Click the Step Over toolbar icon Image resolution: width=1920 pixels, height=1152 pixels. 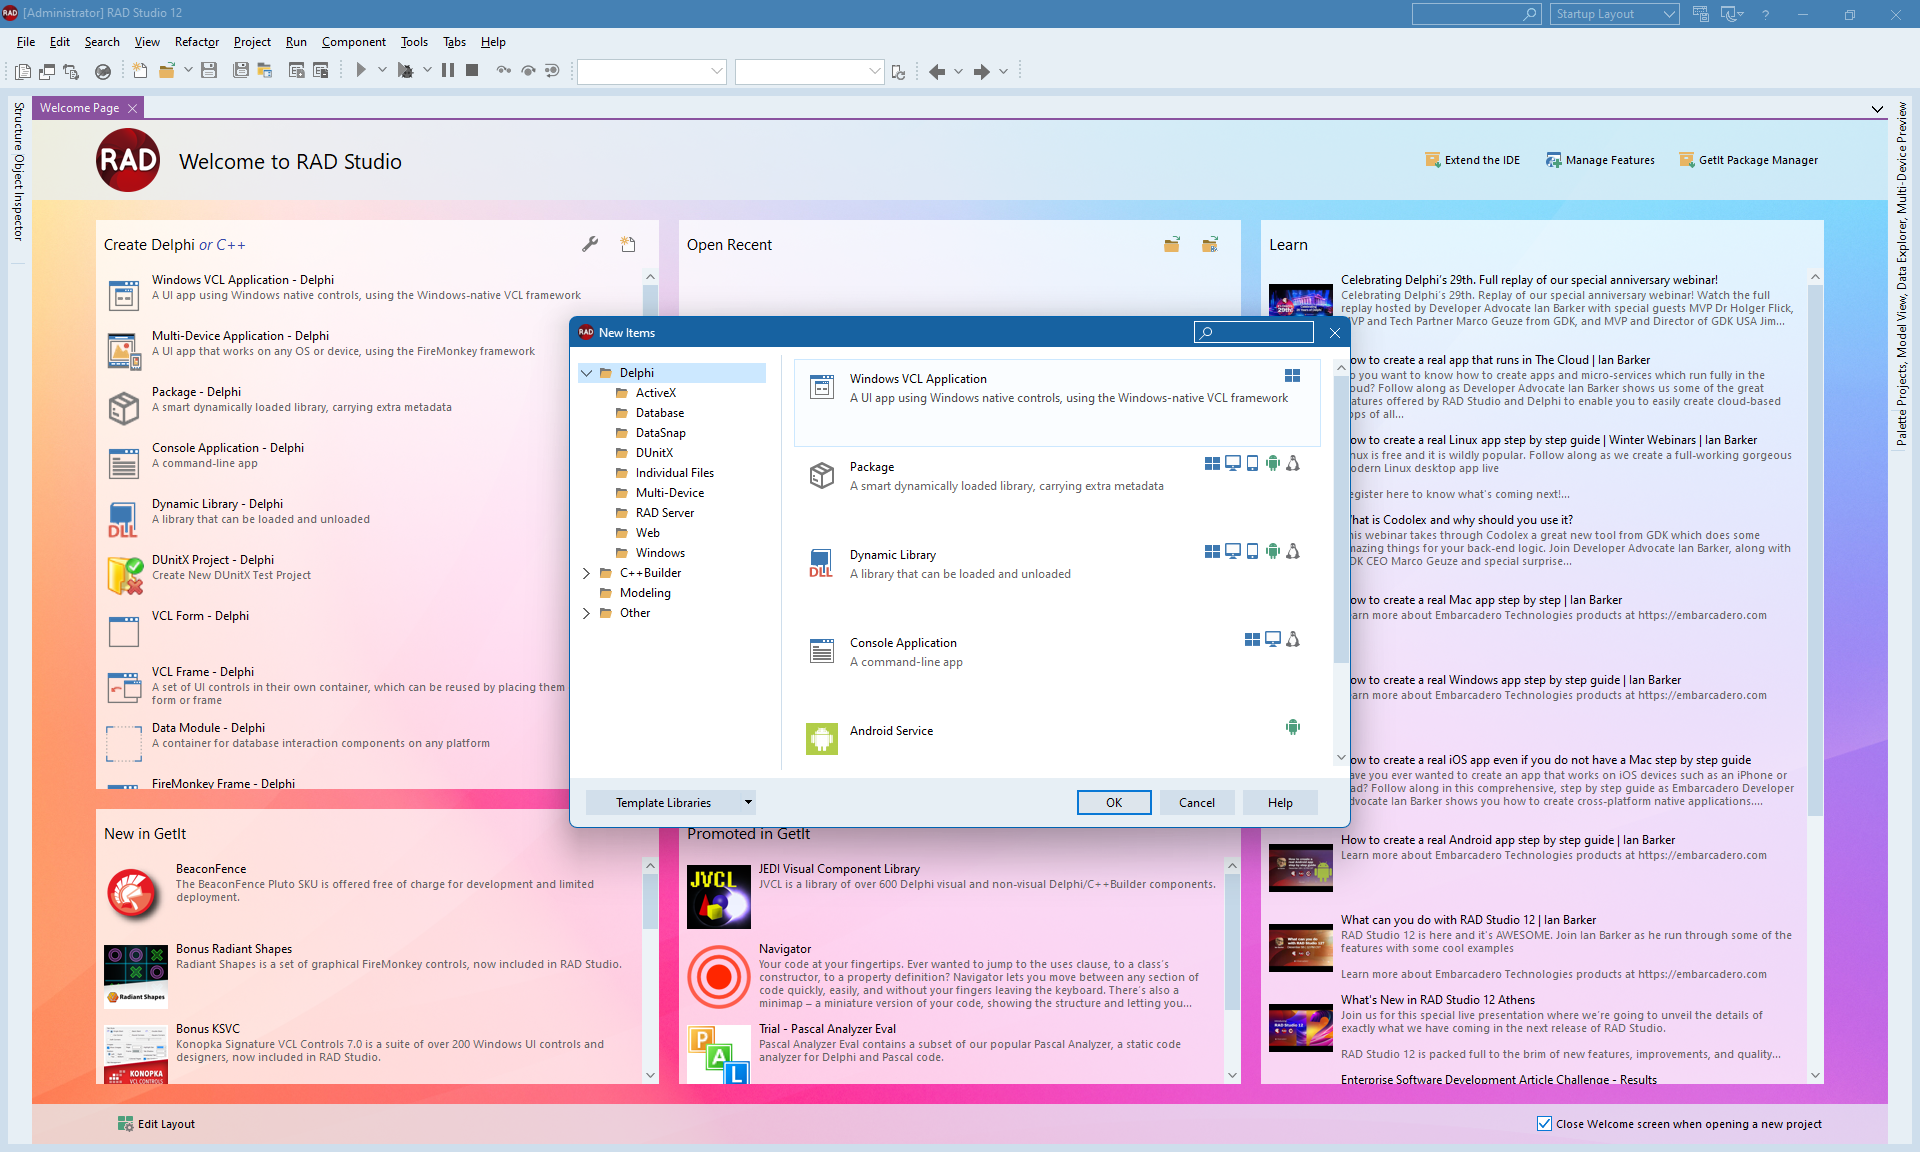[x=528, y=71]
